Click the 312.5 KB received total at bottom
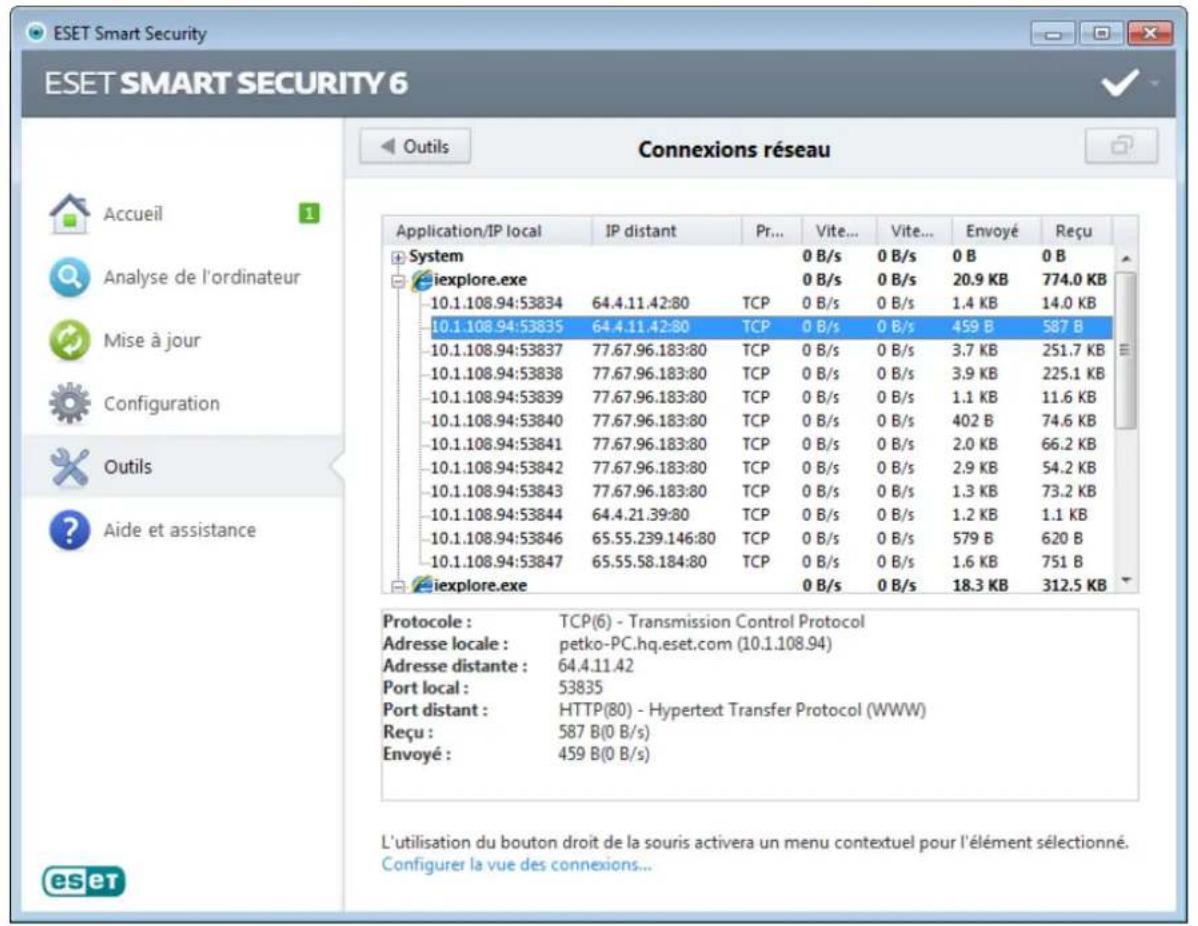Image resolution: width=1198 pixels, height=926 pixels. pos(1074,585)
